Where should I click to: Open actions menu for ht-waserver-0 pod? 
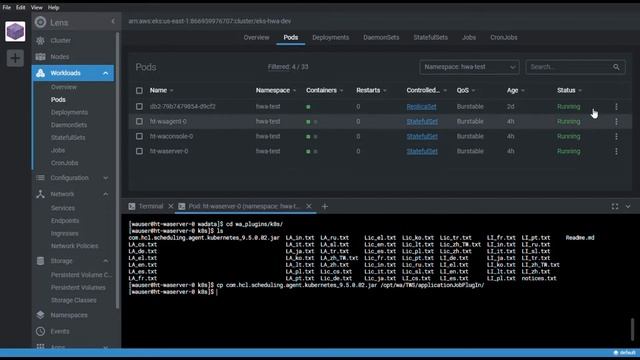coord(616,151)
